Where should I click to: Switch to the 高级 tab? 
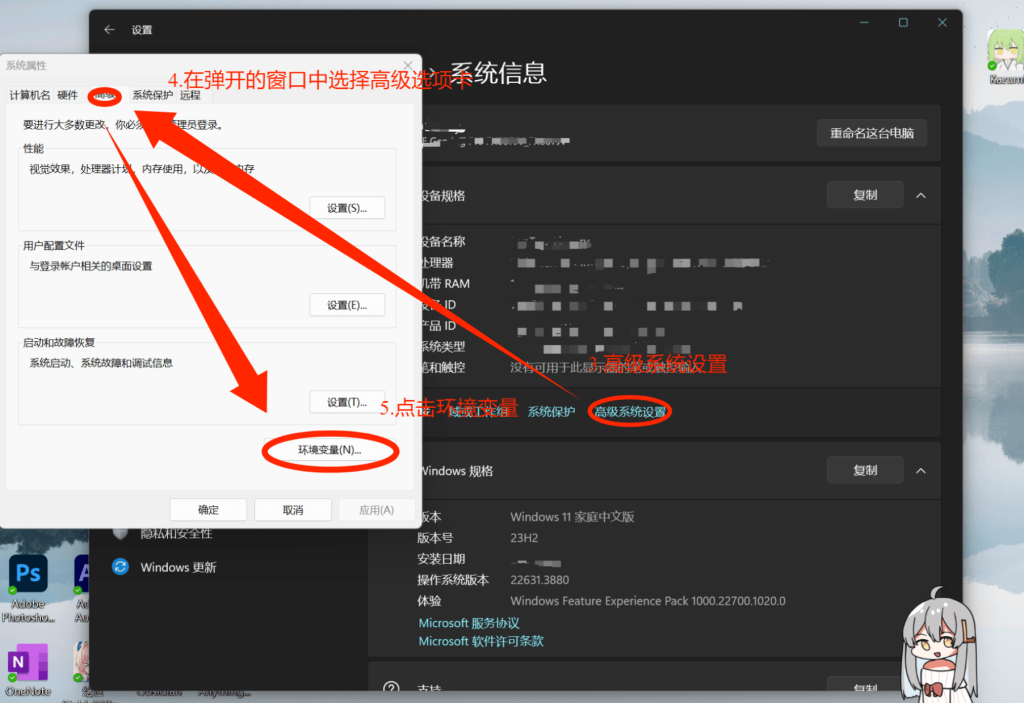[104, 96]
